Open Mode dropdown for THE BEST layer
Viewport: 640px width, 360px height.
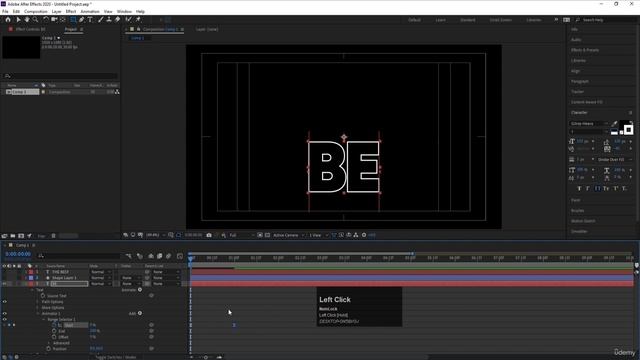point(101,272)
